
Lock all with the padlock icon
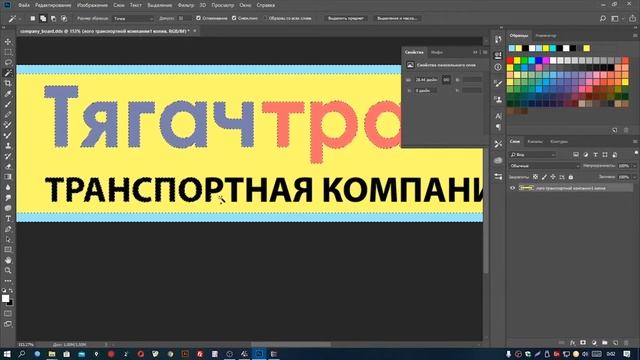[x=571, y=177]
